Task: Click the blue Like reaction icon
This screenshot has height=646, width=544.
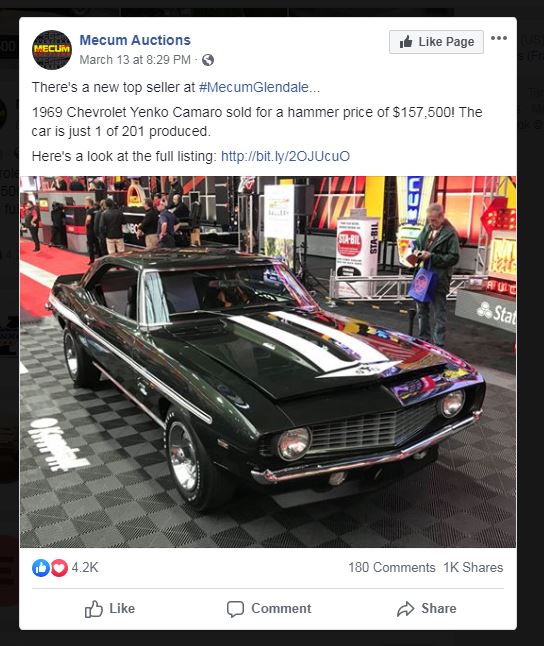Action: coord(40,568)
